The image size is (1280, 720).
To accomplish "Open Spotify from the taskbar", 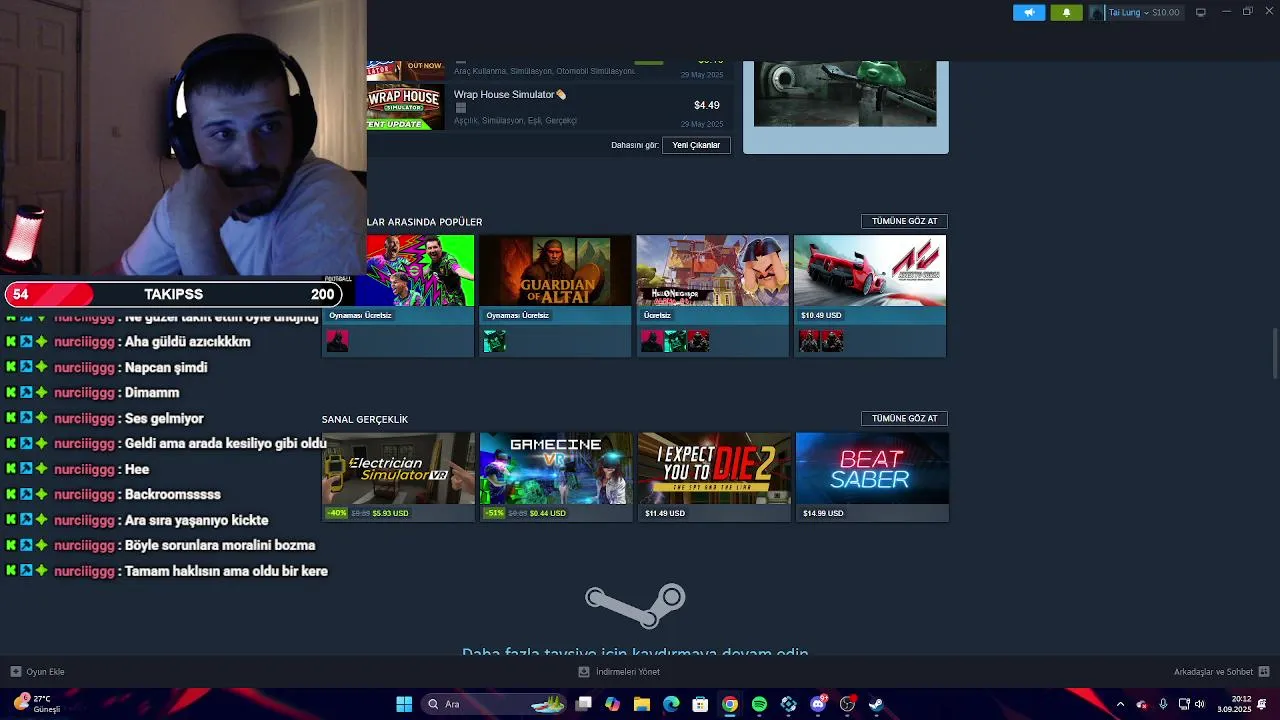I will tap(759, 704).
